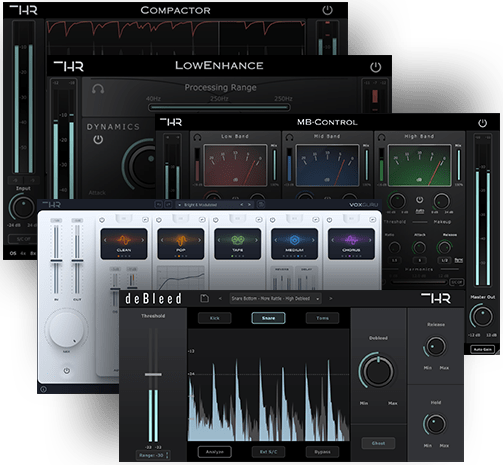The width and height of the screenshot is (503, 465).
Task: Click the Tape module top-right arrow icon
Action: [259, 219]
